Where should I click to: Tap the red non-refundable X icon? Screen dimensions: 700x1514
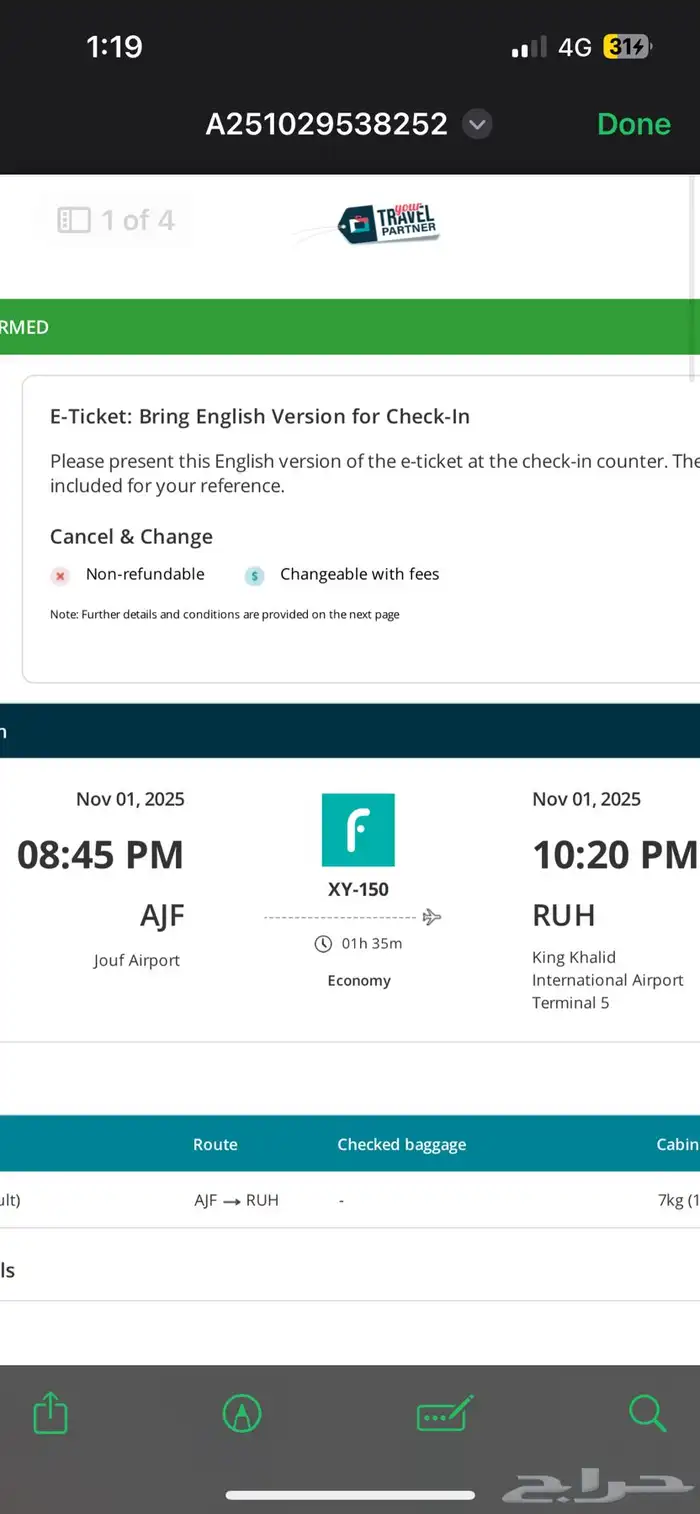tap(61, 575)
